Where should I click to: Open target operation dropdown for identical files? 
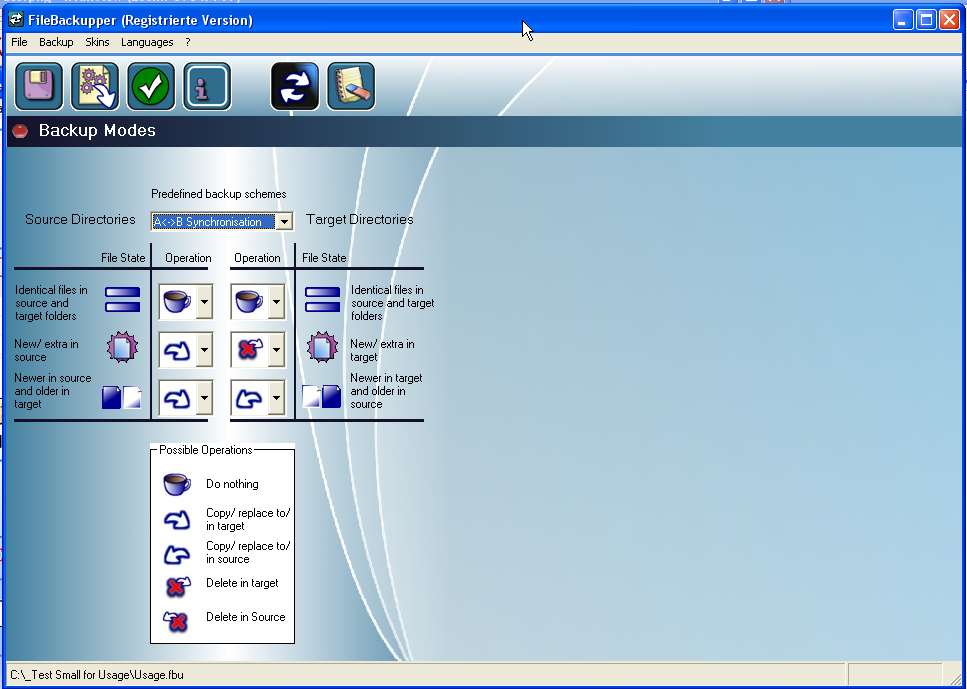(x=276, y=302)
